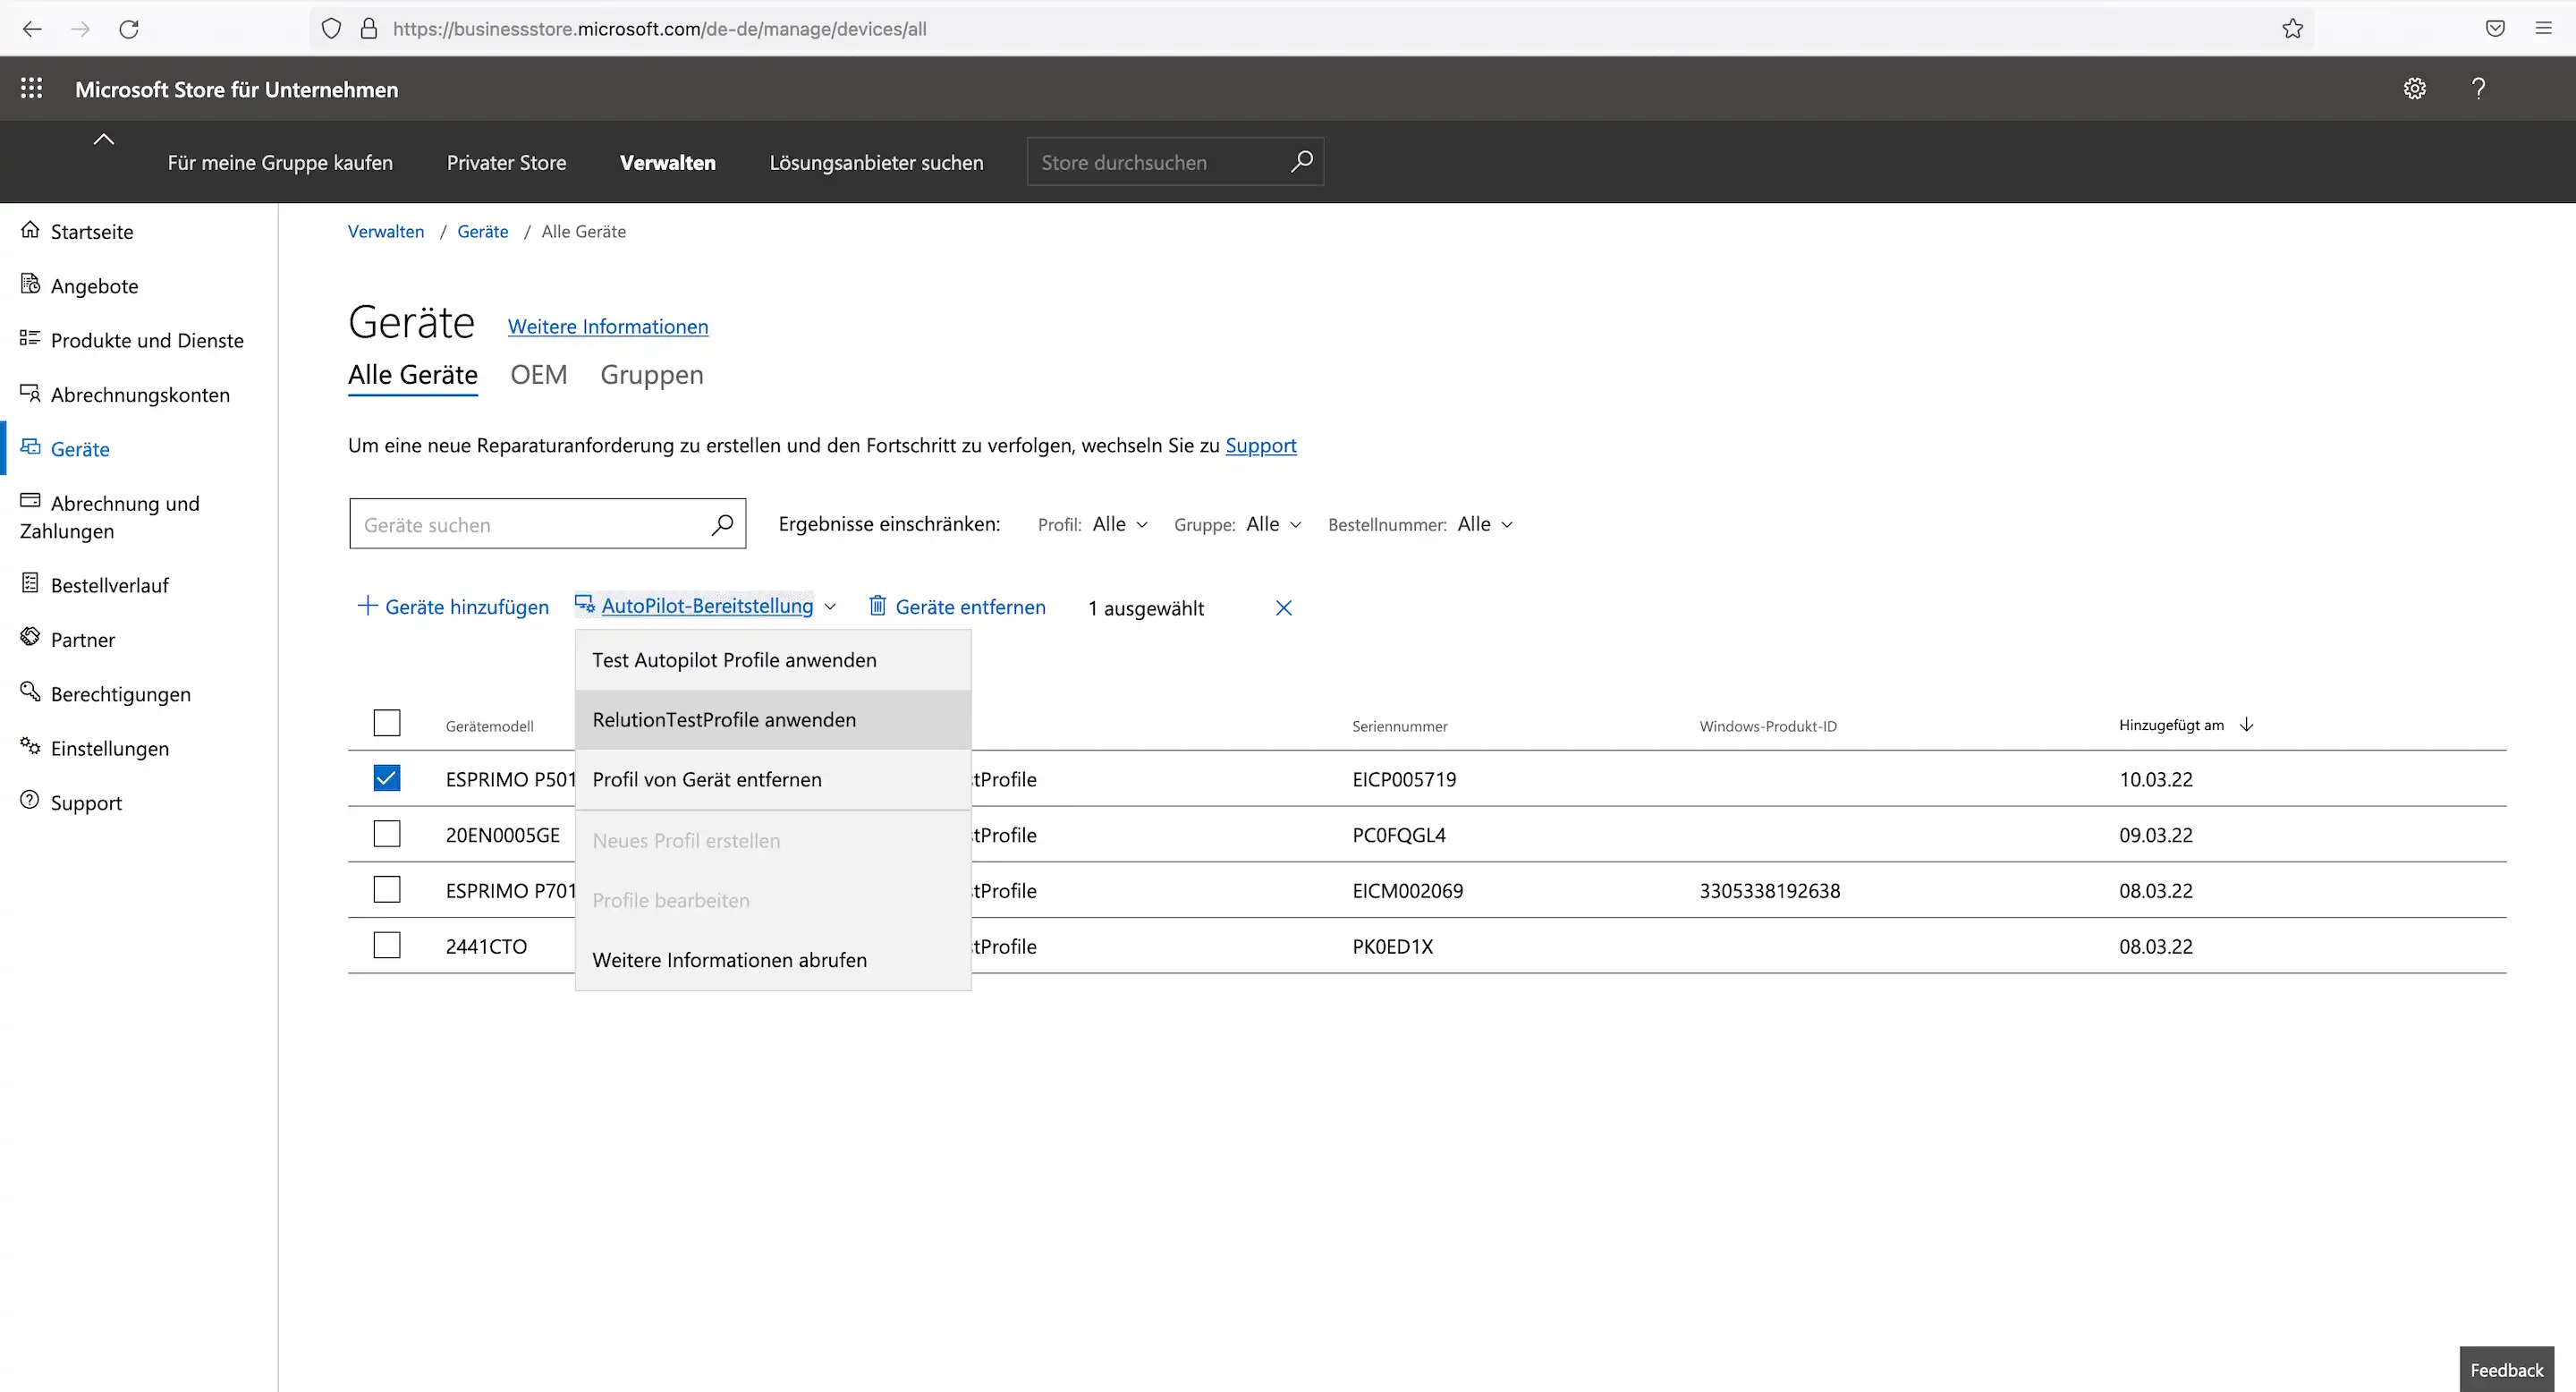
Task: Open the Weitere Informationen link
Action: tap(608, 326)
